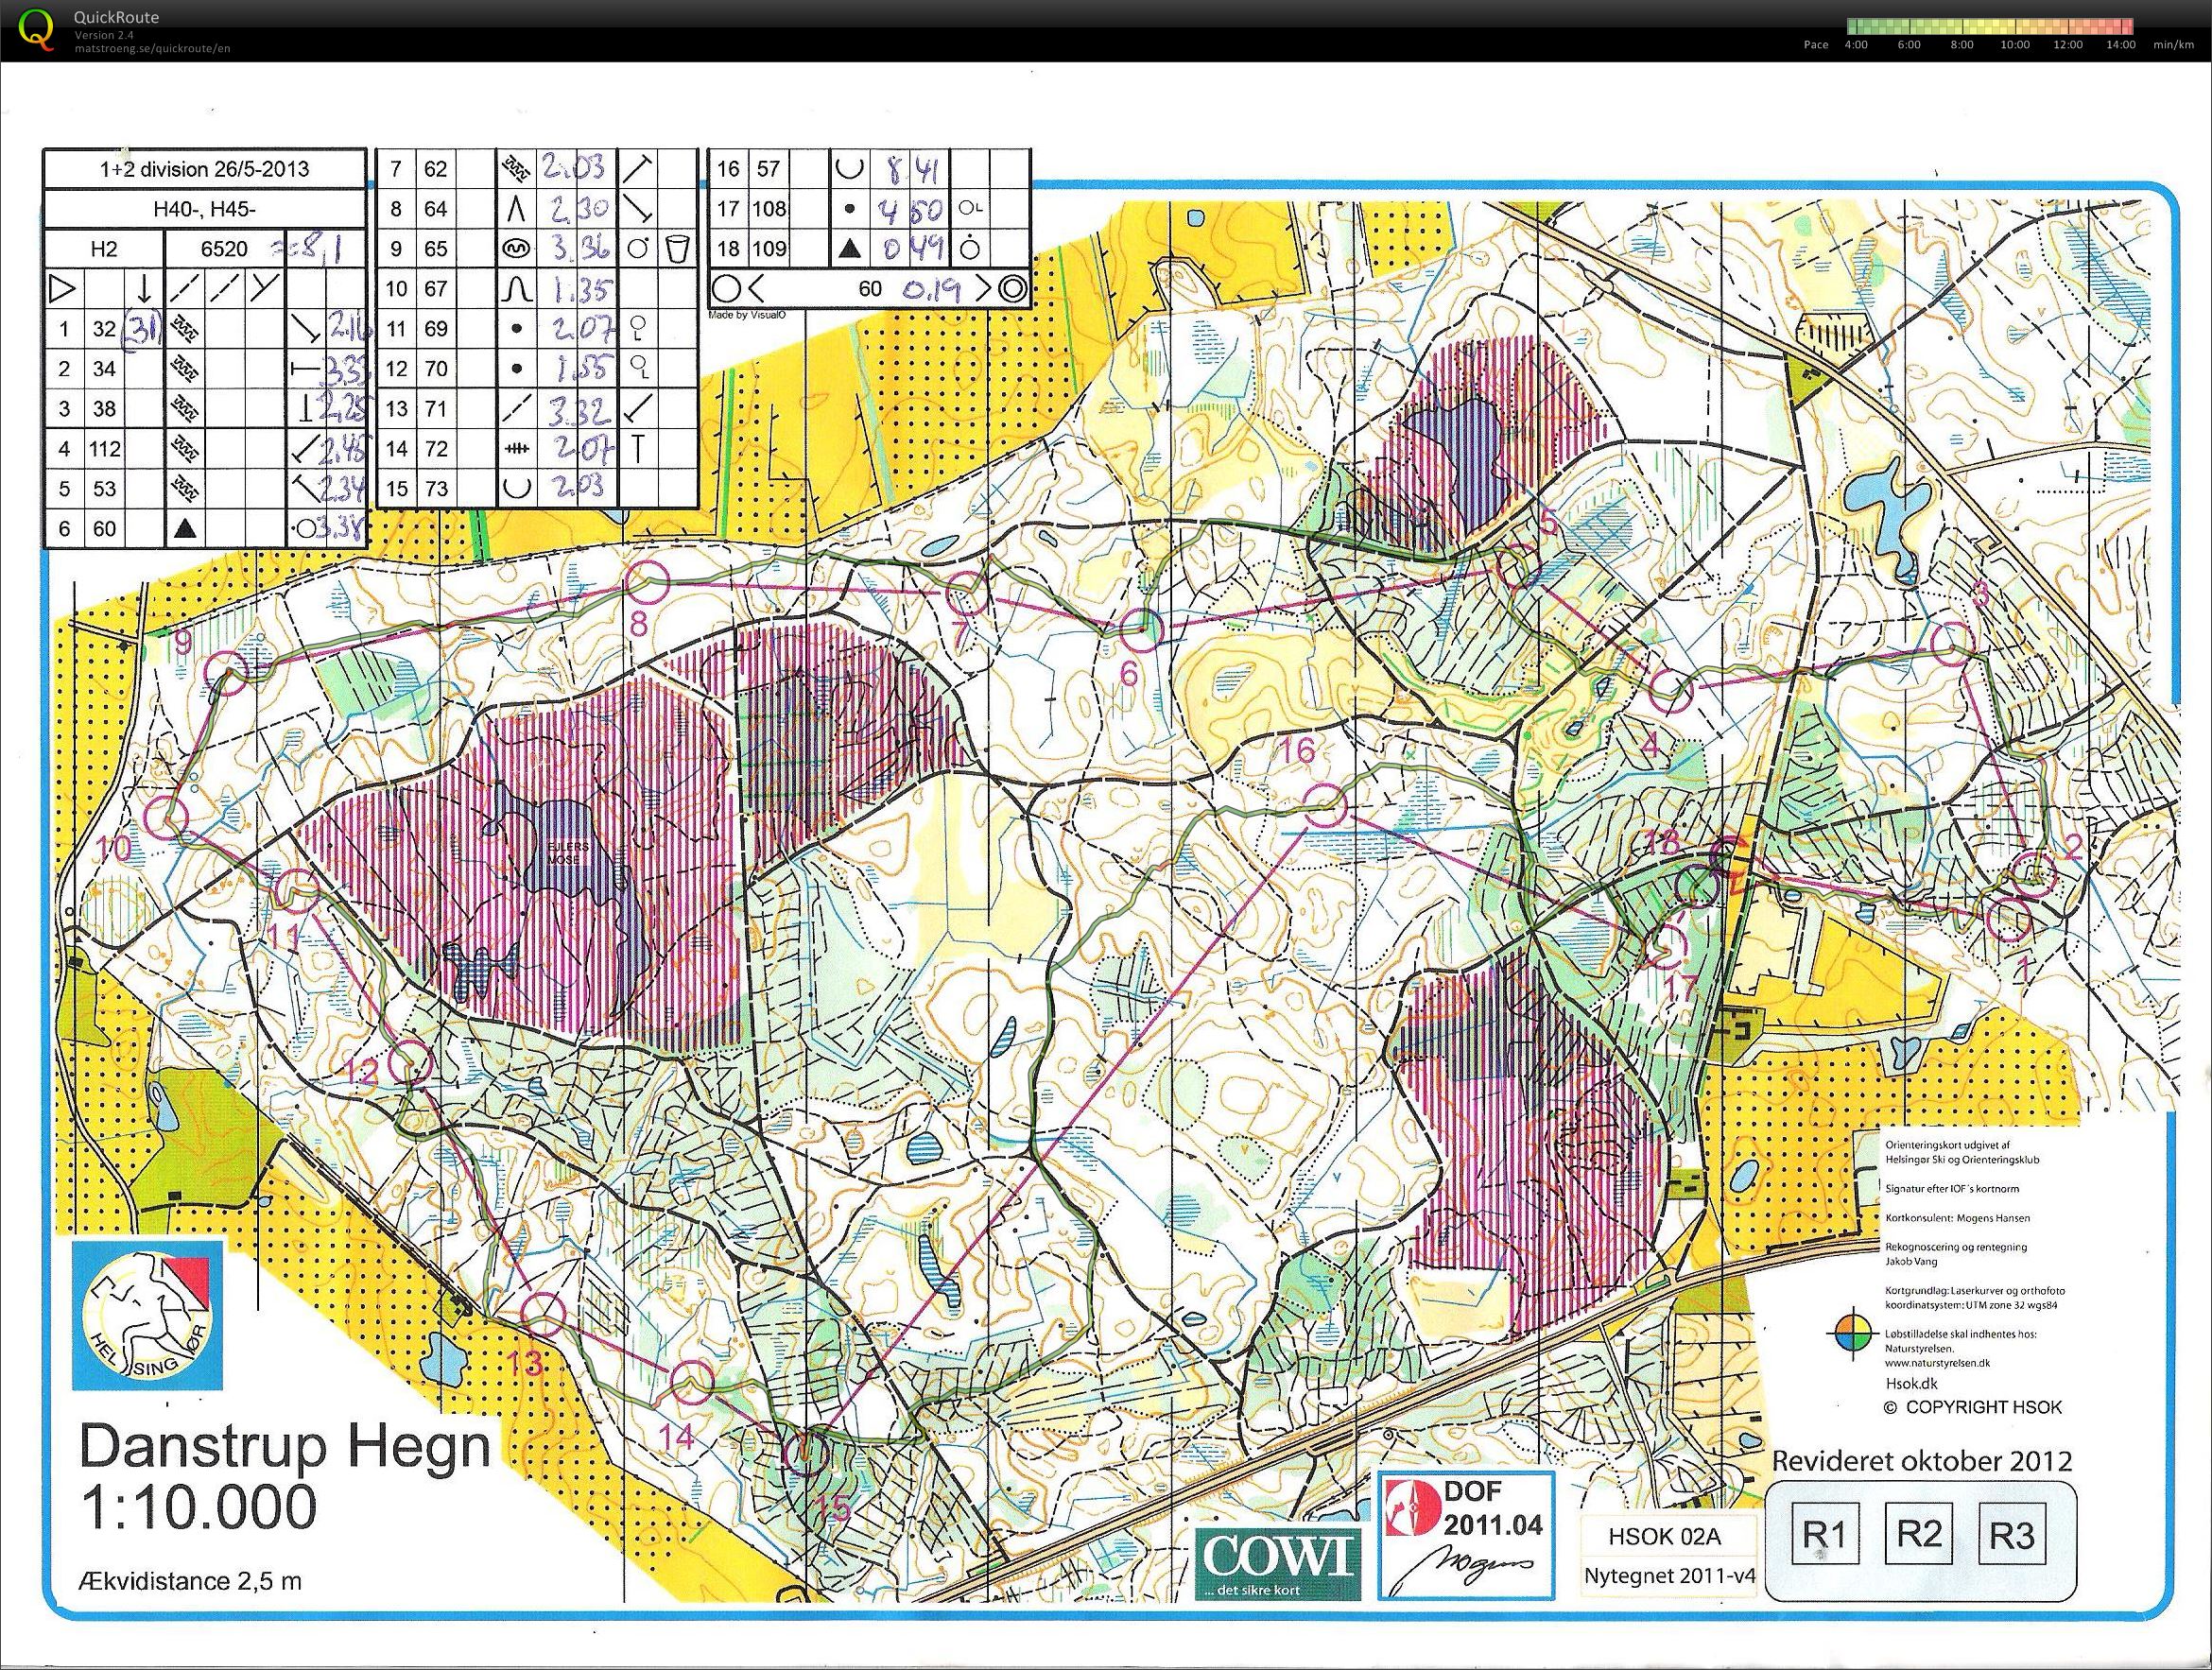Click control circle 14 on the map
This screenshot has height=1670, width=2212.
click(690, 1383)
